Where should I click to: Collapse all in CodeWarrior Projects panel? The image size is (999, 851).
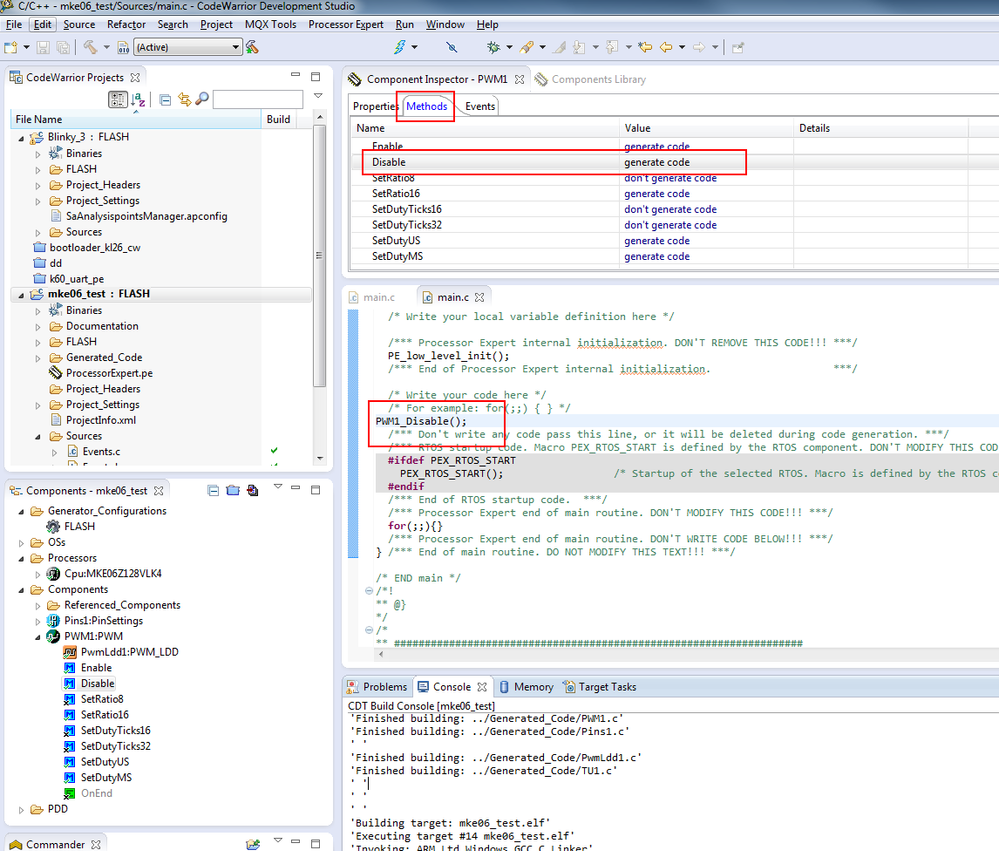pyautogui.click(x=165, y=99)
